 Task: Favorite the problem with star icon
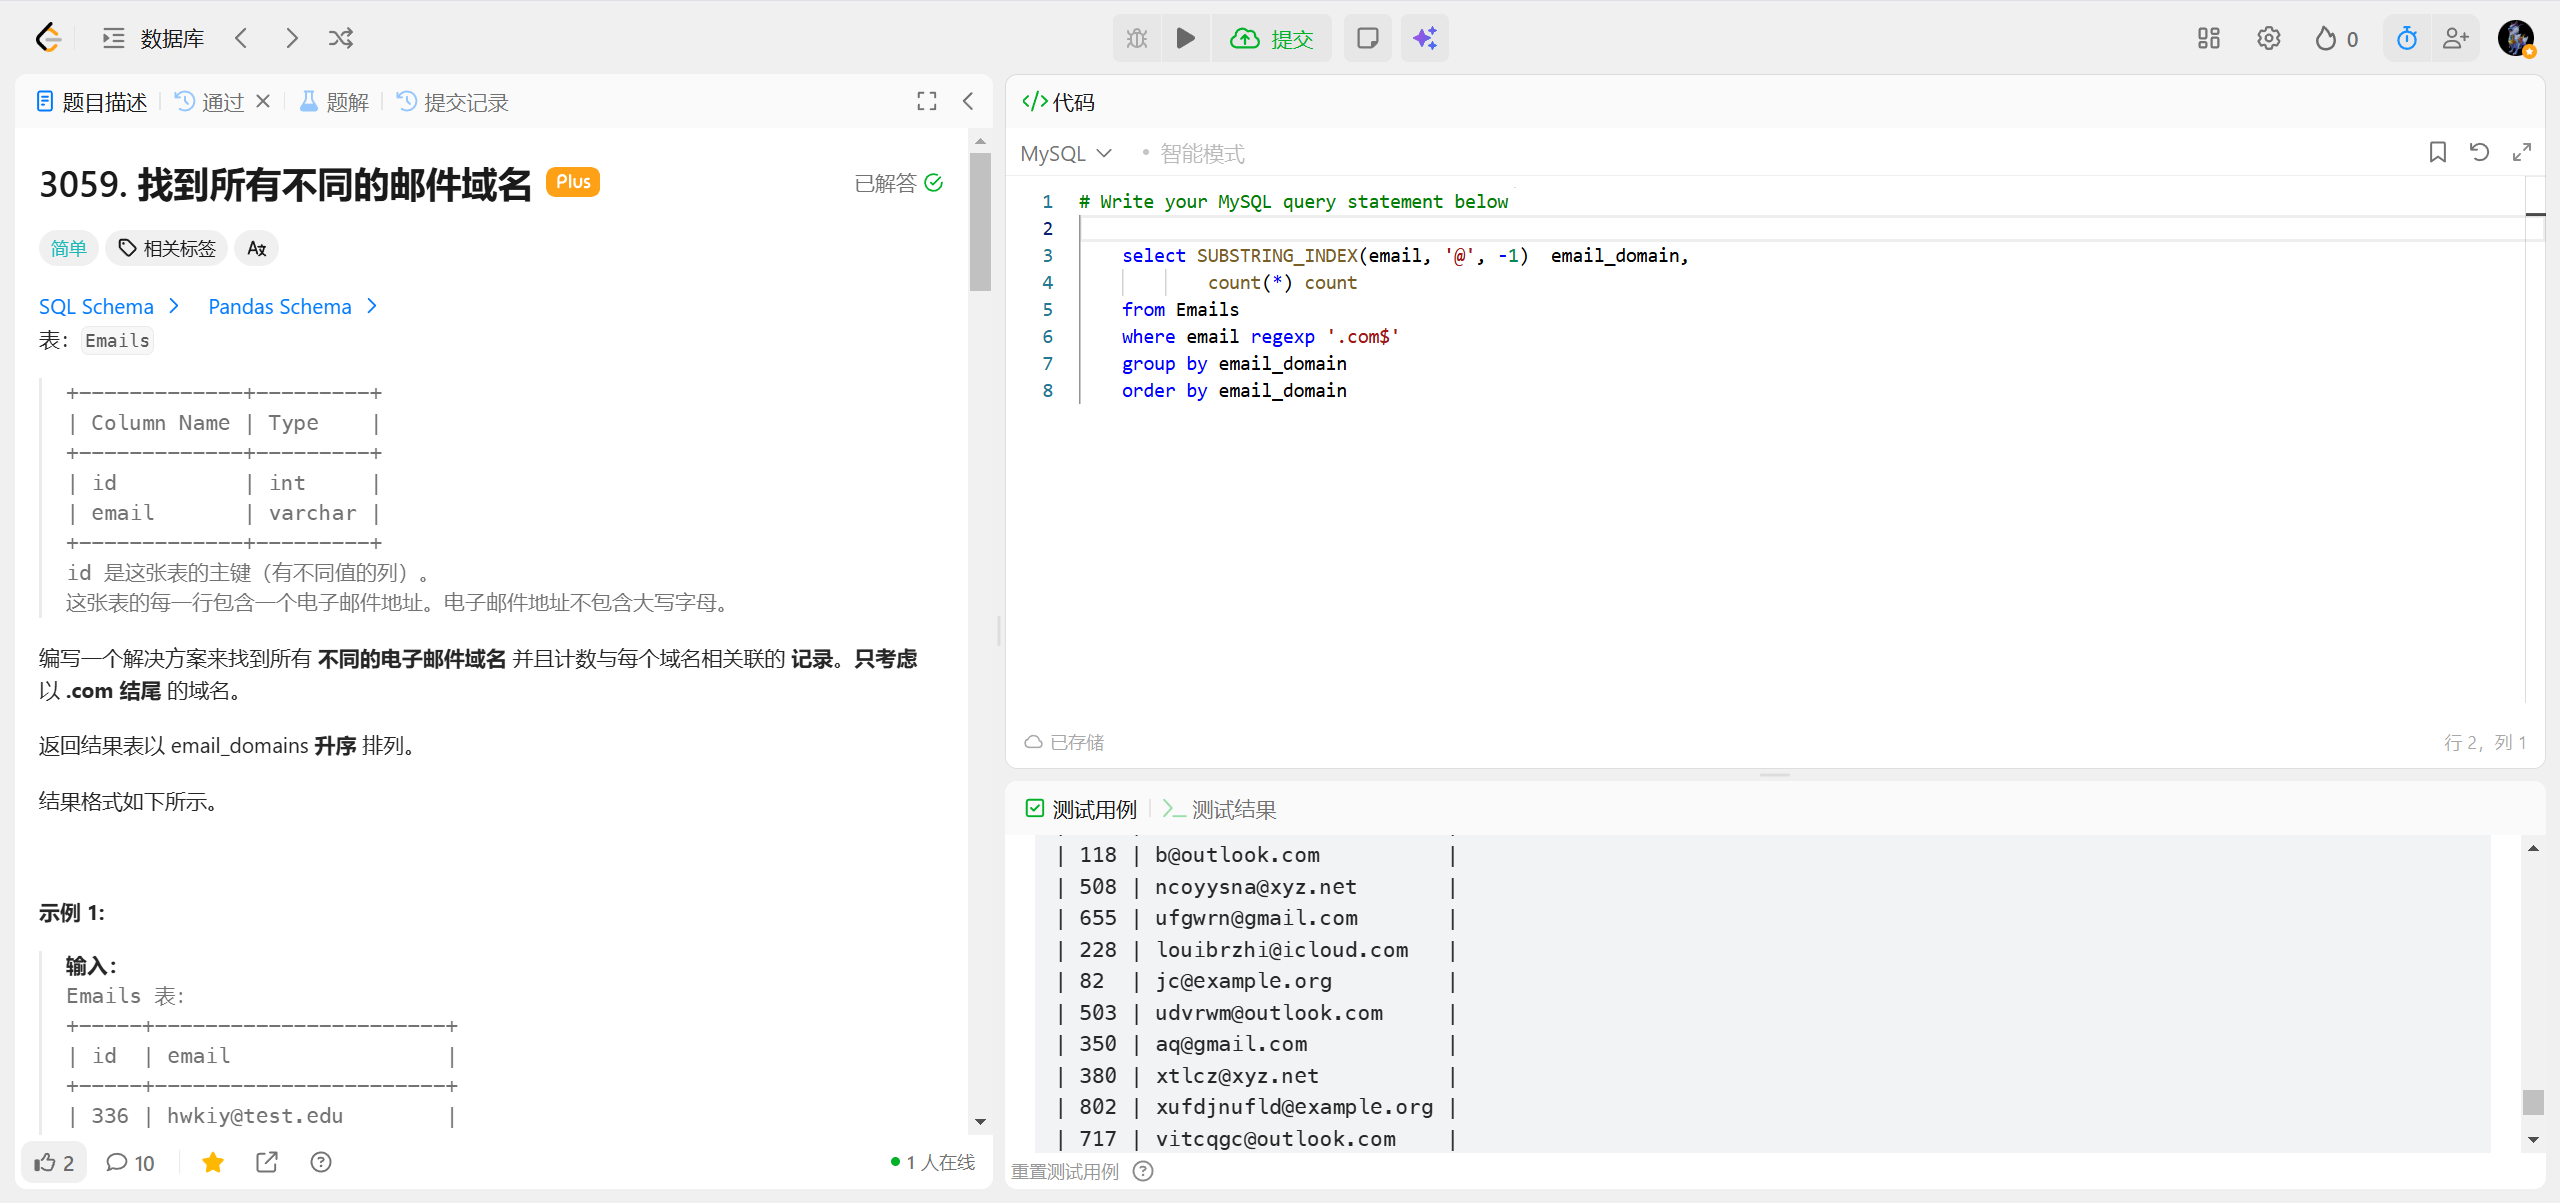pyautogui.click(x=213, y=1162)
